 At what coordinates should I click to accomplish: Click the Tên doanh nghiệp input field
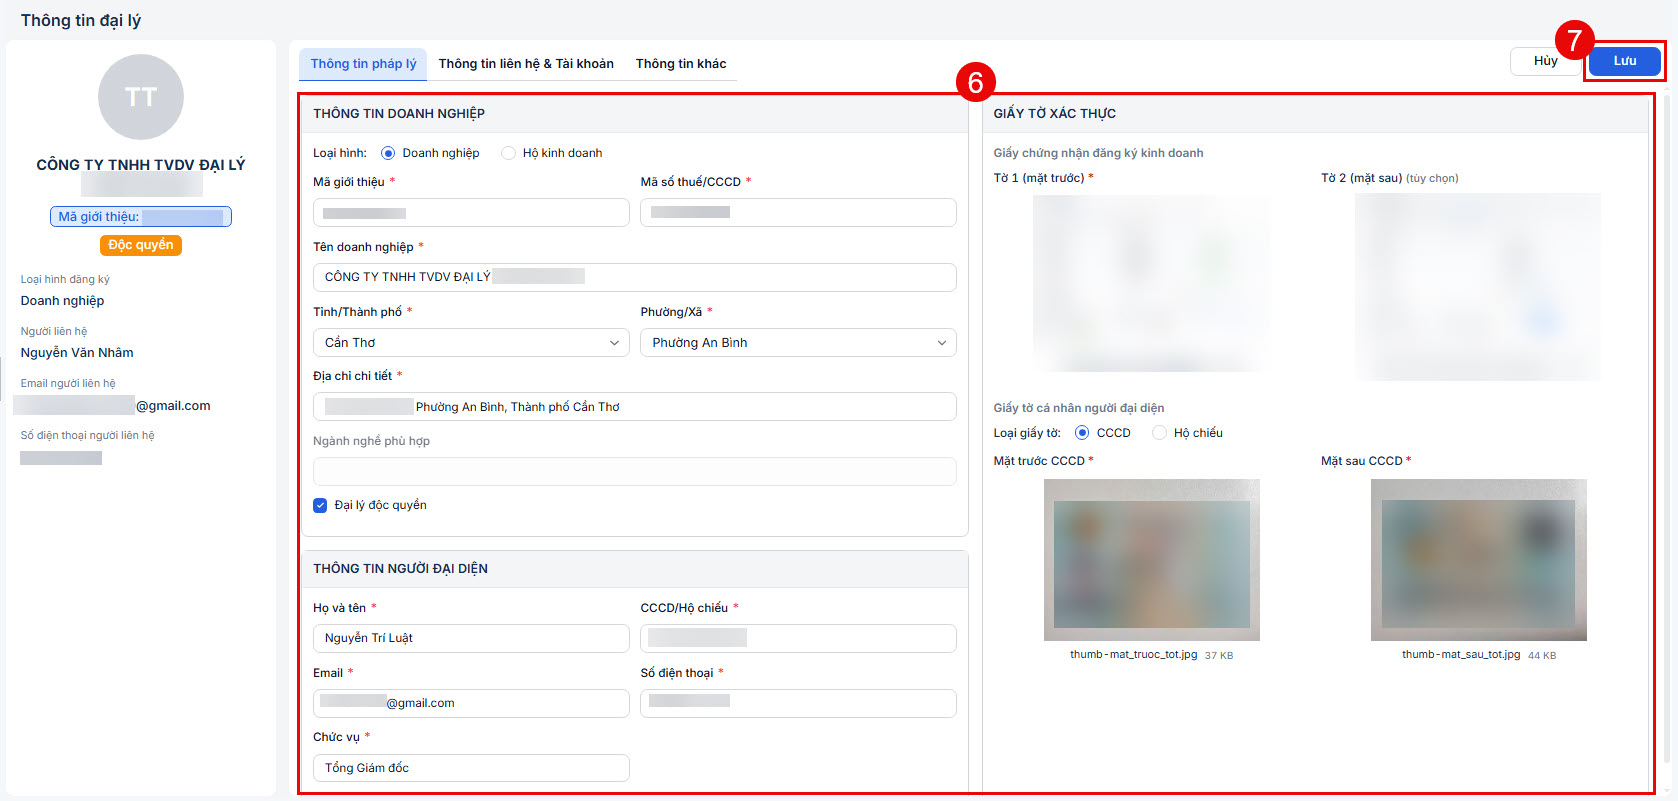(635, 277)
